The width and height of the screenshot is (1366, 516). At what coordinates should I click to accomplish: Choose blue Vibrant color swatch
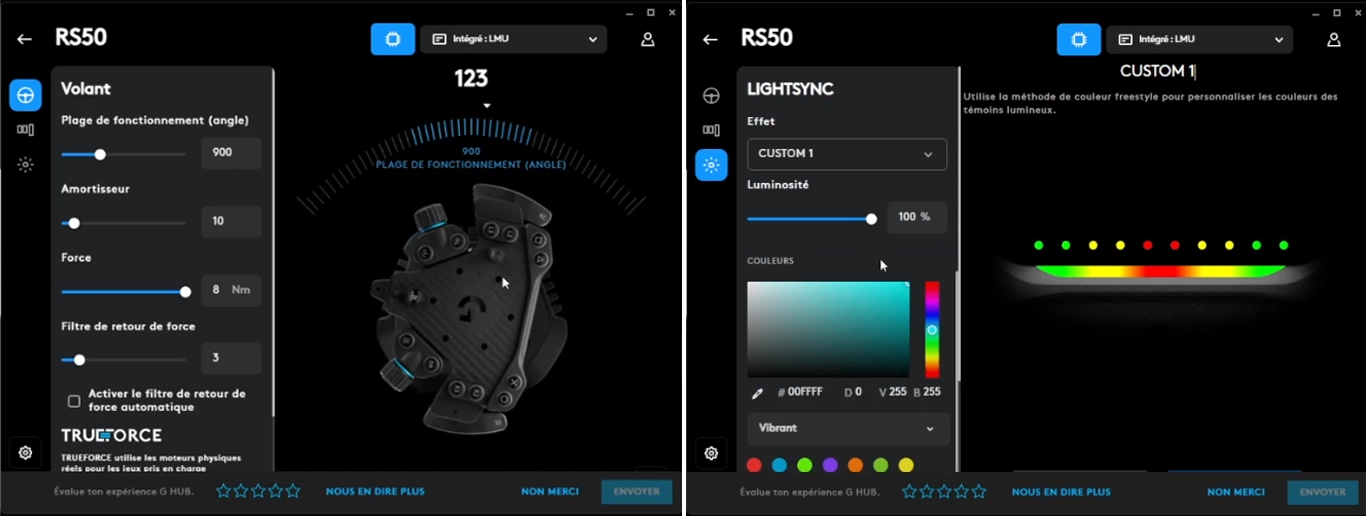[x=779, y=465]
